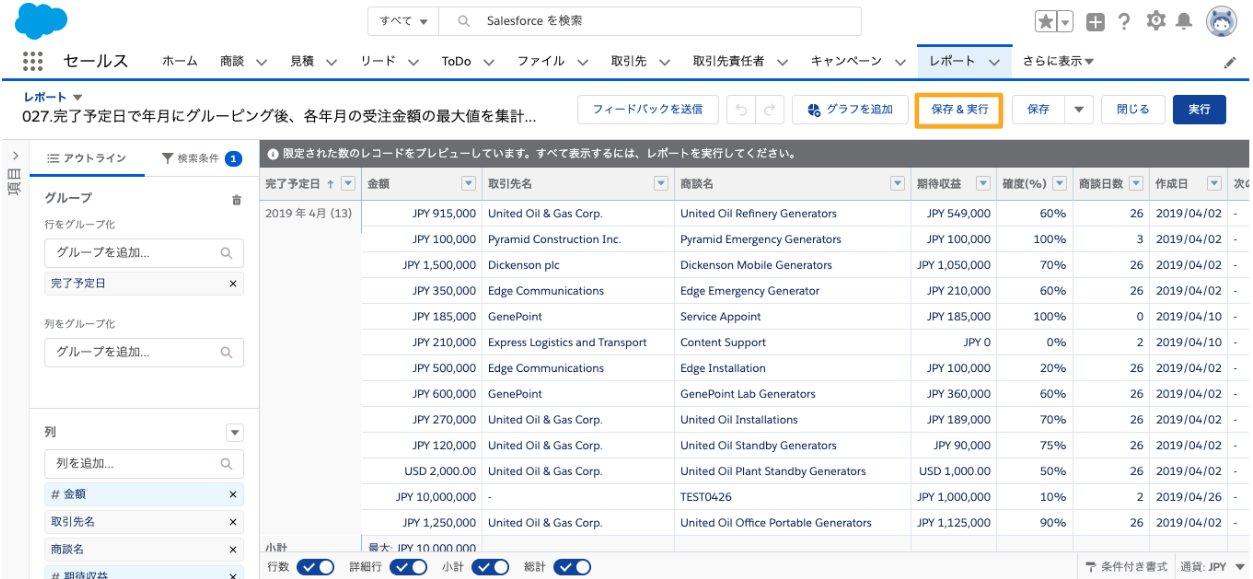Image resolution: width=1253 pixels, height=579 pixels.
Task: Go to the ホーム tab
Action: pos(180,62)
